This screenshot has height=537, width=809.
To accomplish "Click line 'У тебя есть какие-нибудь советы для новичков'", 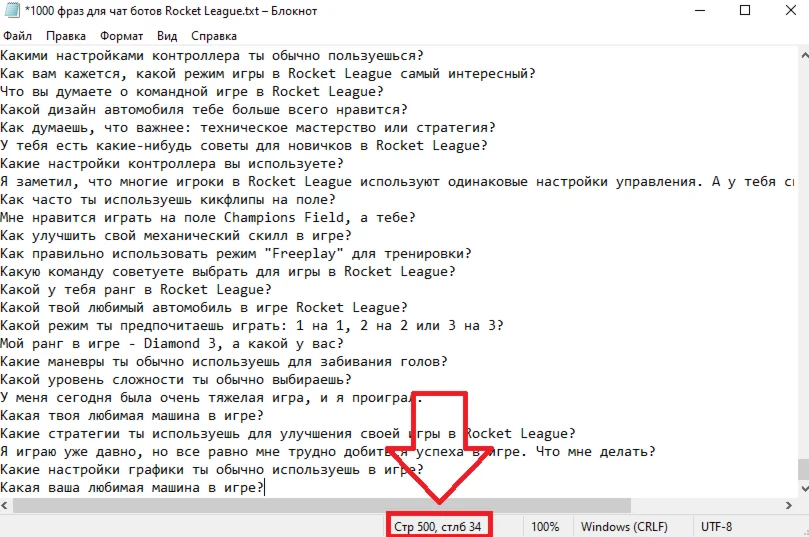I will point(244,146).
